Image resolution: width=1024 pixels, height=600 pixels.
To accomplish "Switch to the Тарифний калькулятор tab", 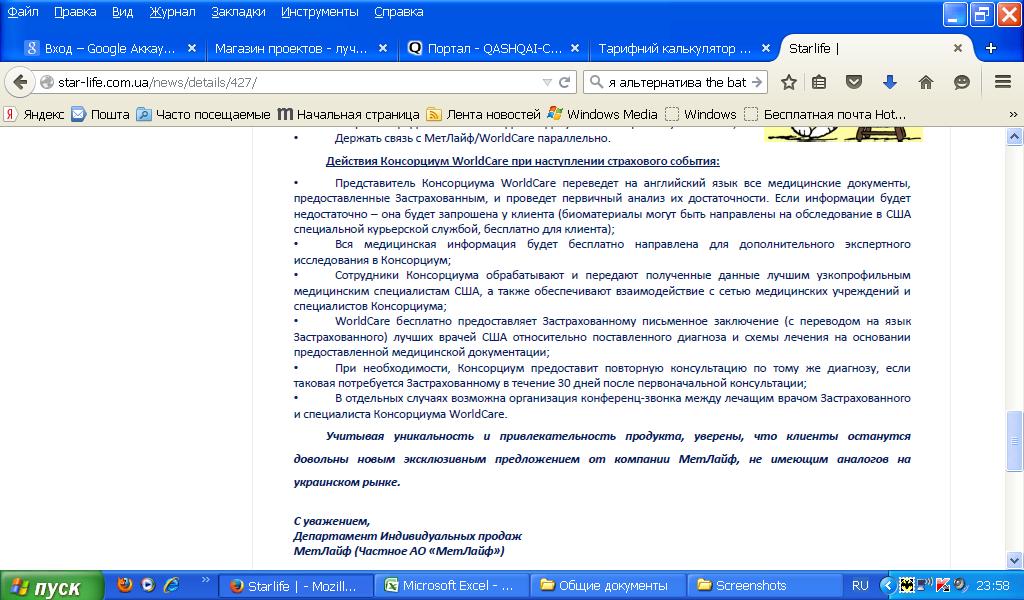I will 675,48.
